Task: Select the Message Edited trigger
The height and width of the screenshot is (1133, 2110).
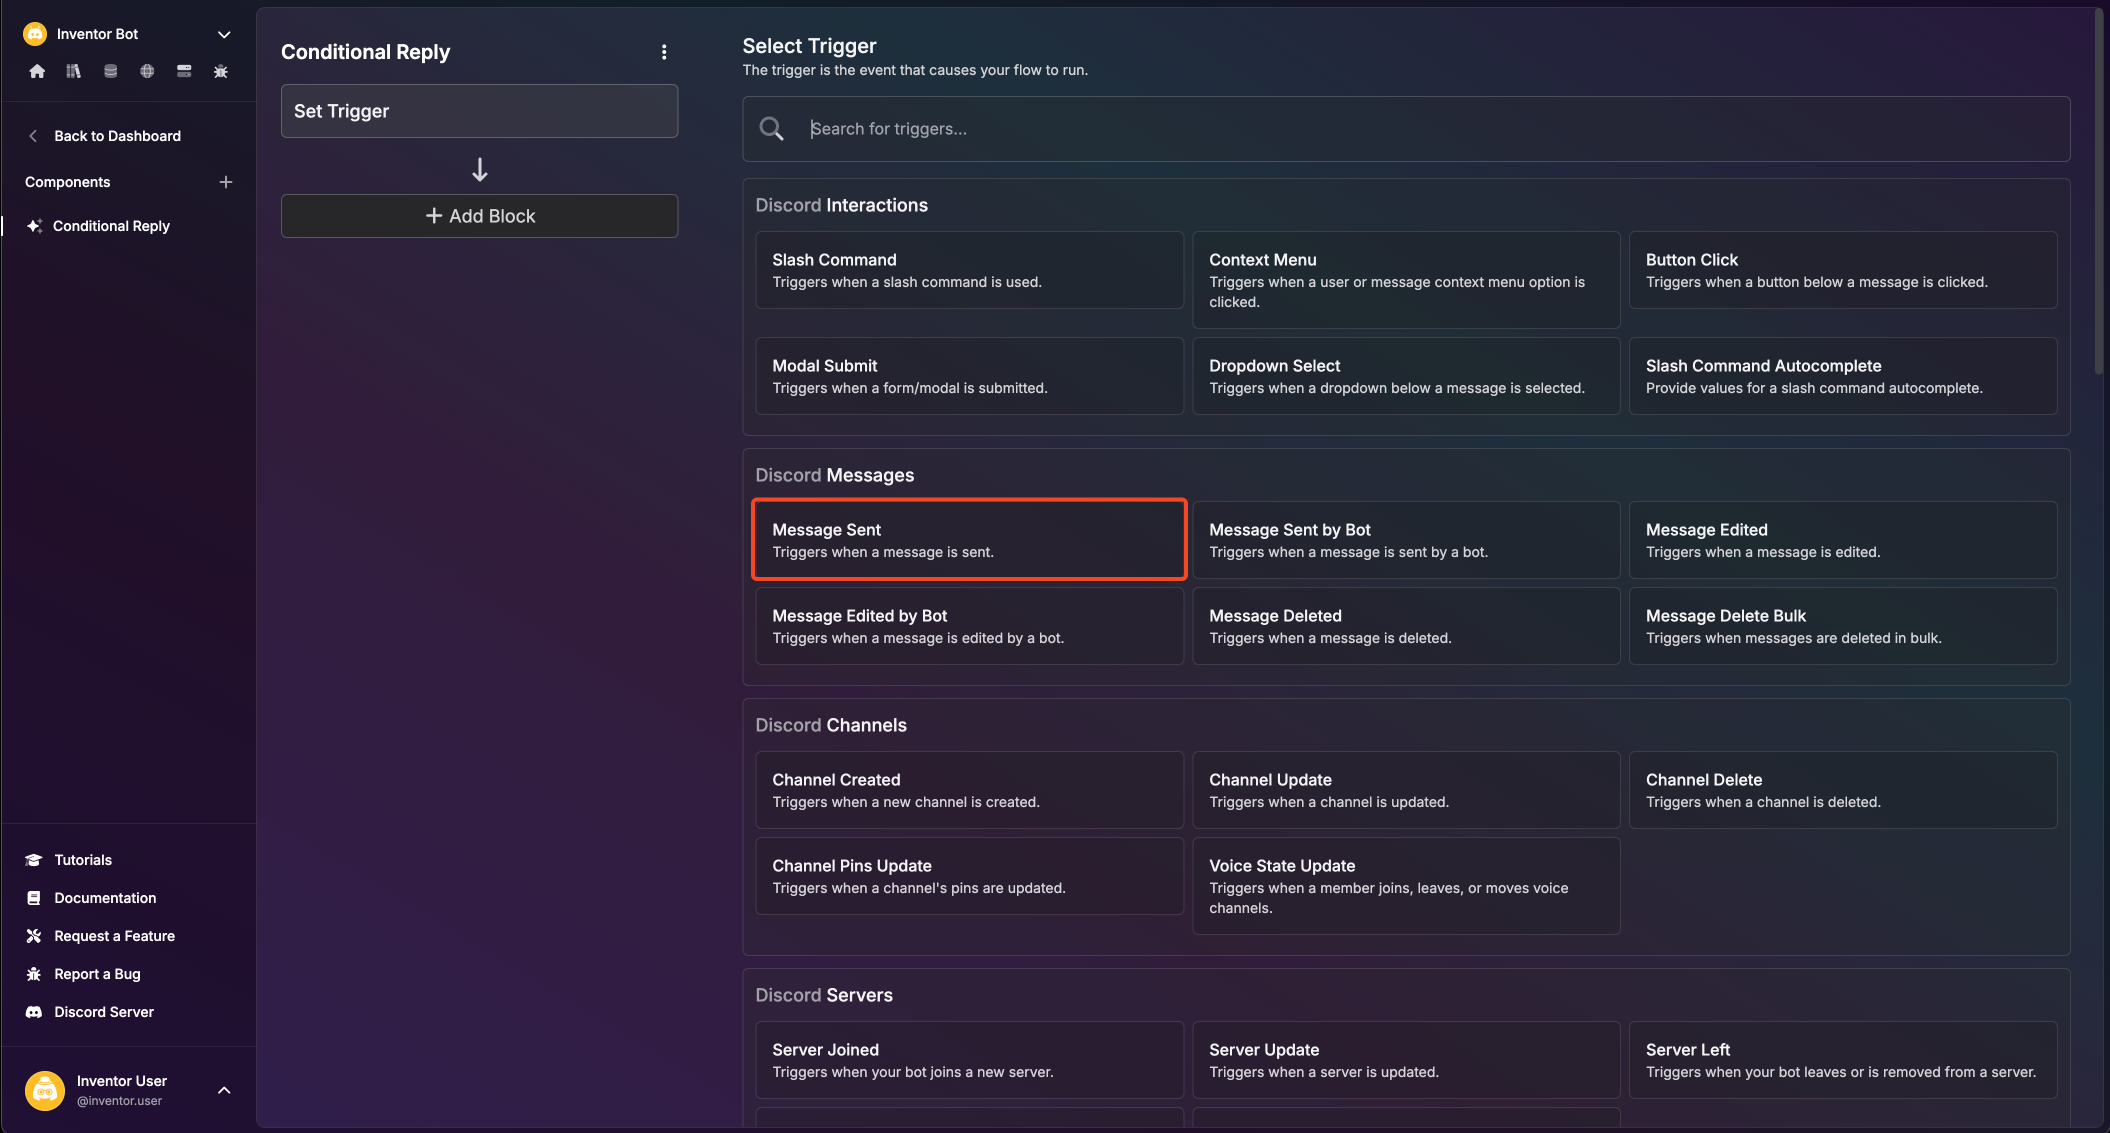Action: (x=1843, y=540)
